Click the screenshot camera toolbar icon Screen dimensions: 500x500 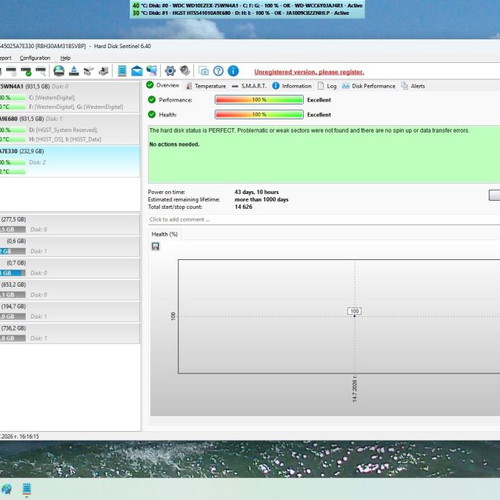click(x=204, y=71)
